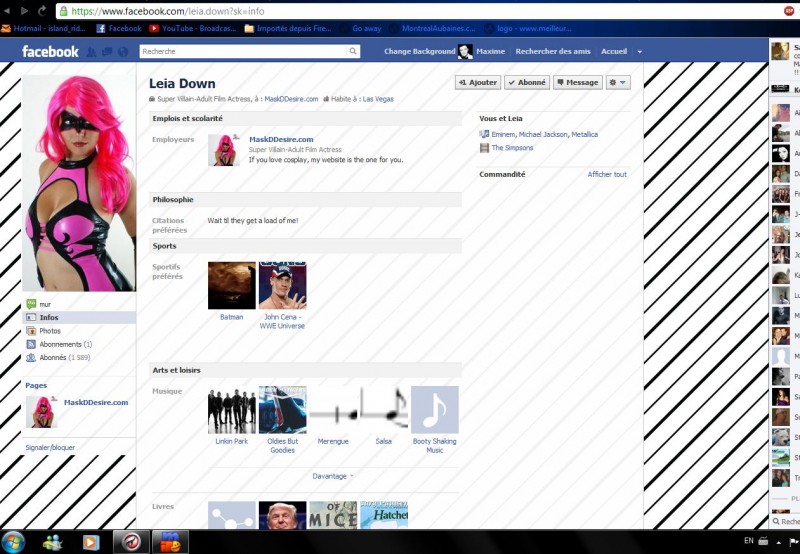The width and height of the screenshot is (800, 554).
Task: Click browser forward arrow
Action: coord(24,11)
